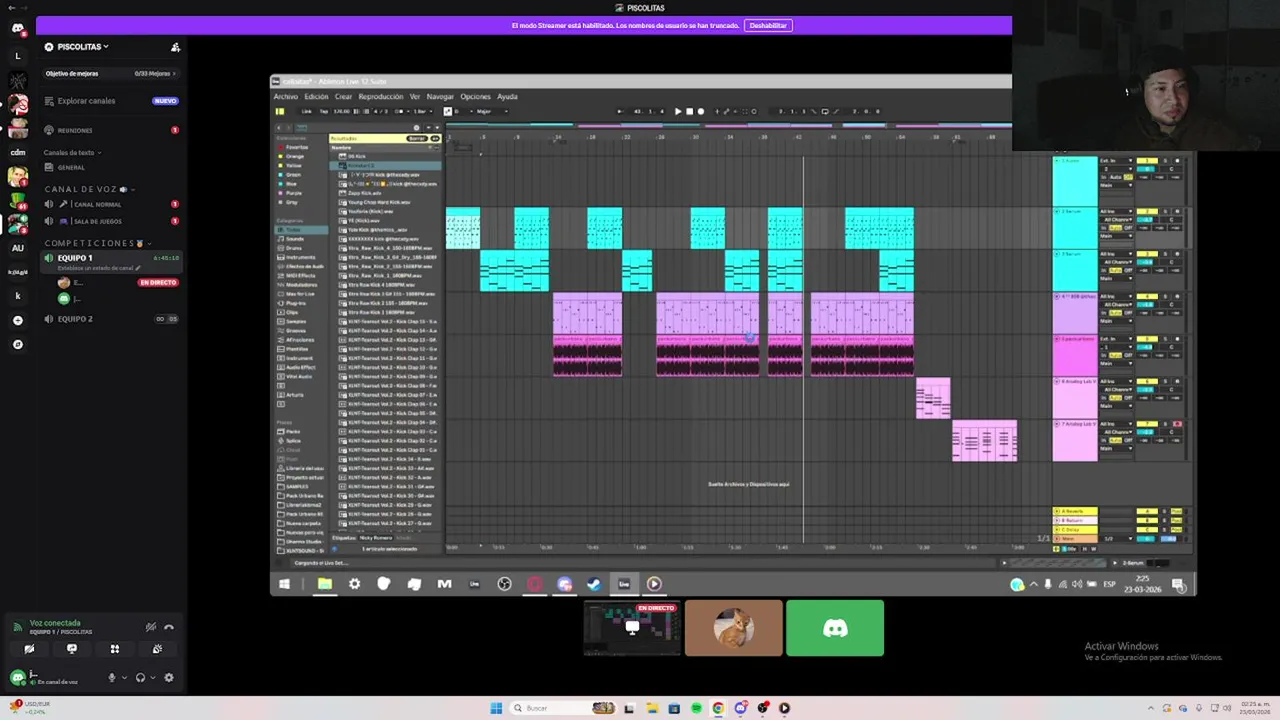Invite people via PISCOLITAS invite icon

(x=176, y=47)
